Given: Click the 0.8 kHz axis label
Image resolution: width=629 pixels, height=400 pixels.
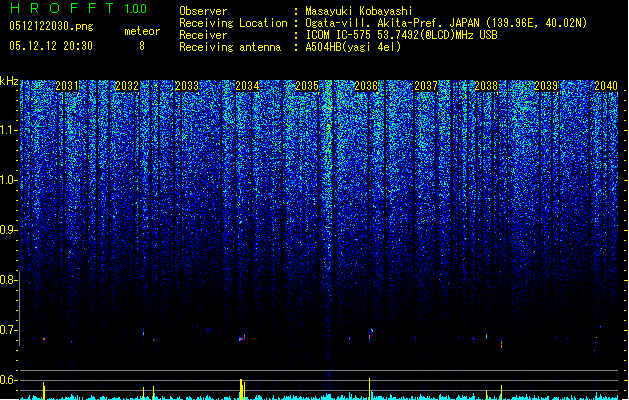Looking at the screenshot, I should (8, 280).
